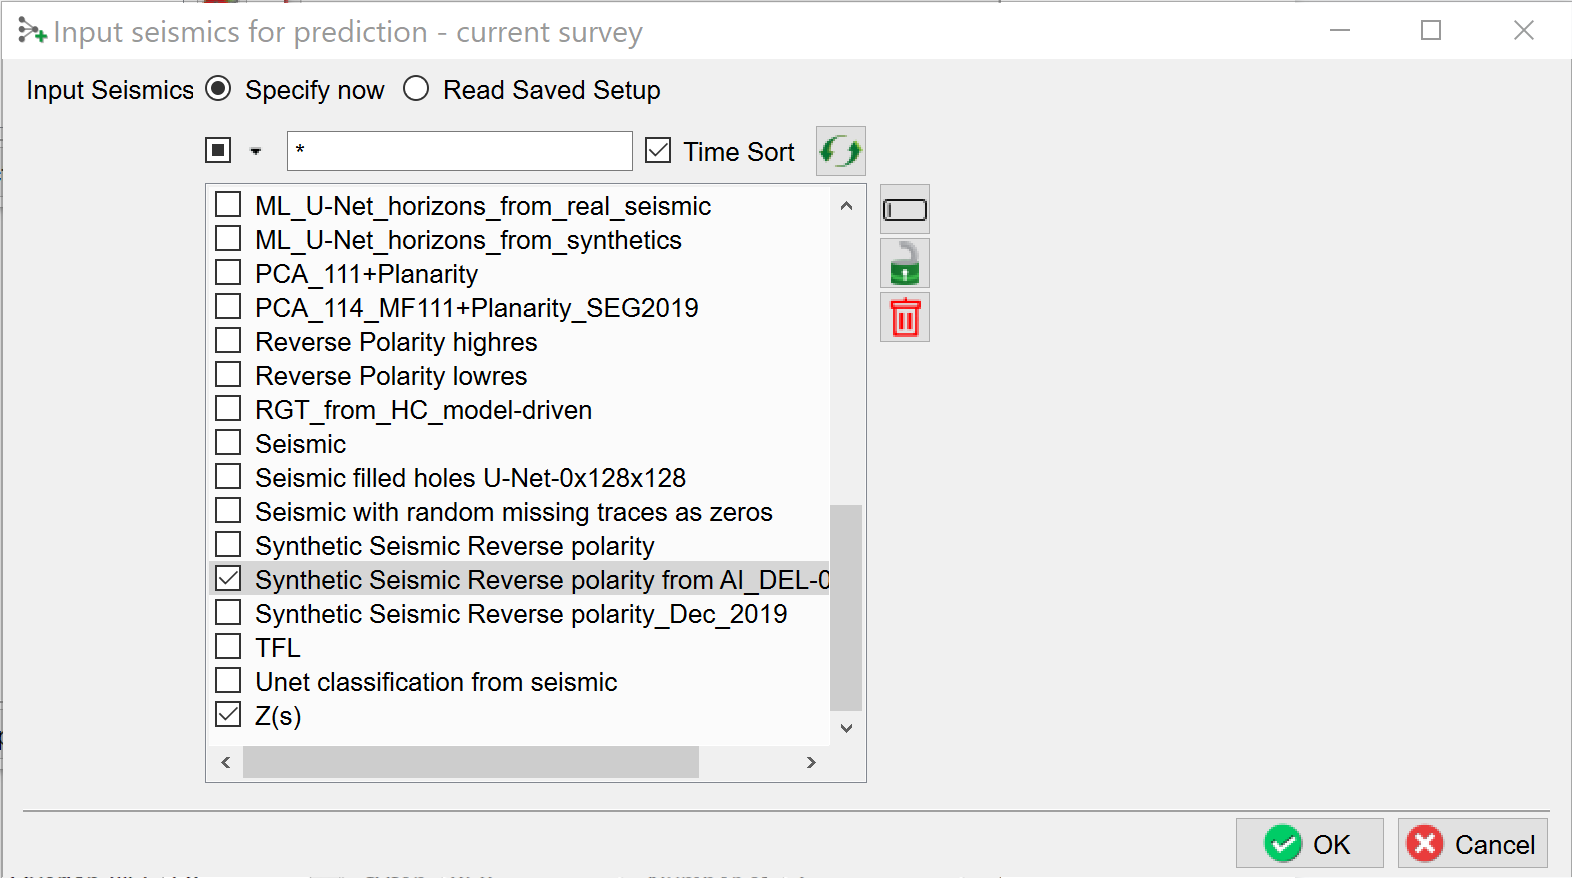Select TFL in the seismic list

click(277, 648)
